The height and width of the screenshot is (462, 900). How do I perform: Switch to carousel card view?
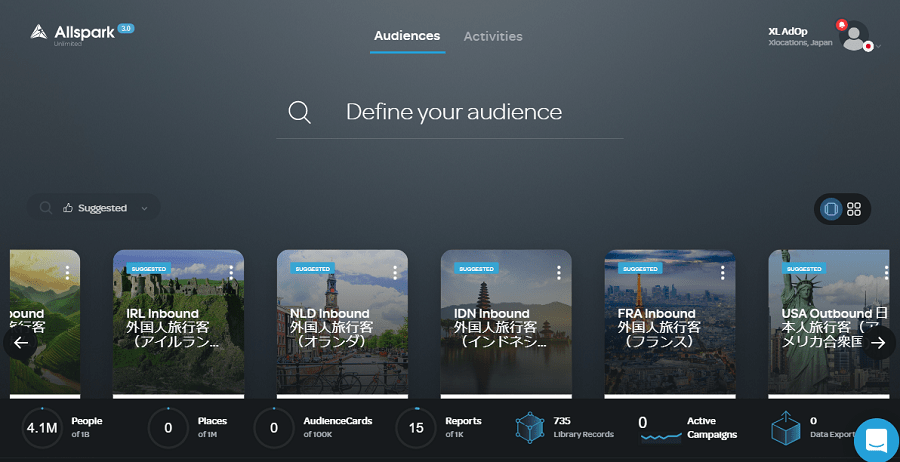[829, 209]
